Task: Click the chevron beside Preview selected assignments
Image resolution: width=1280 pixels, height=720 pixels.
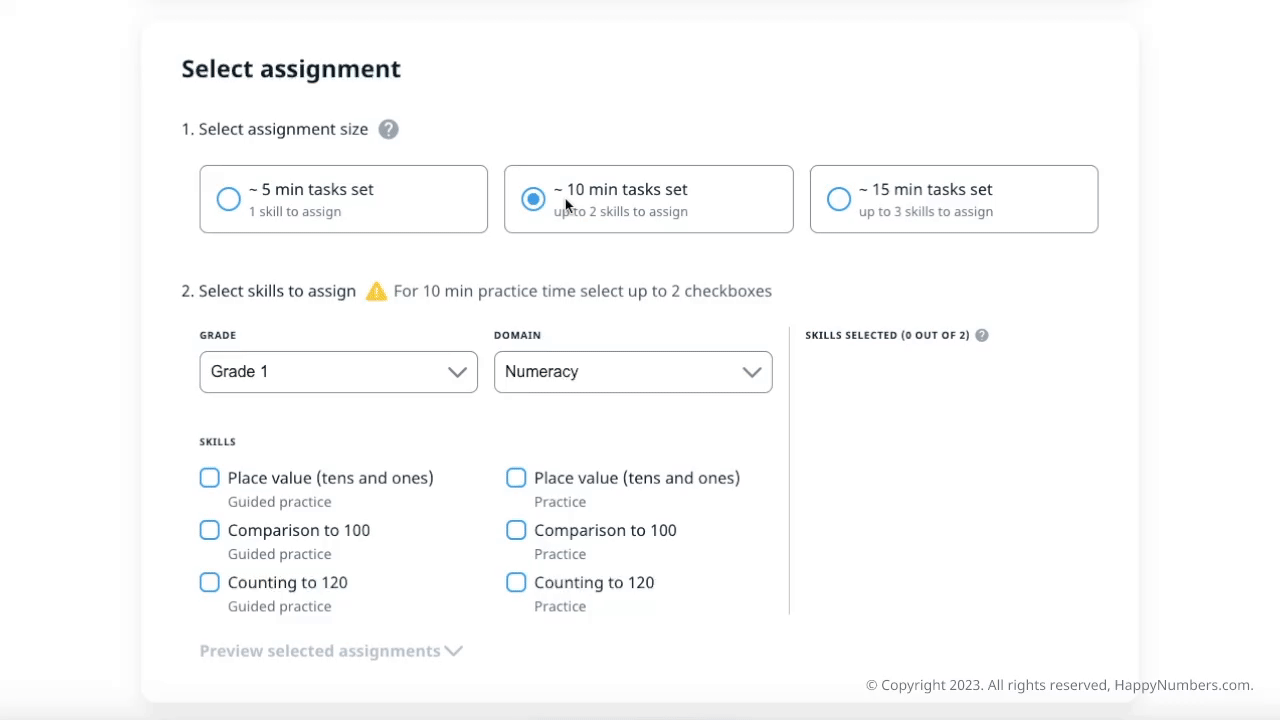Action: [454, 651]
